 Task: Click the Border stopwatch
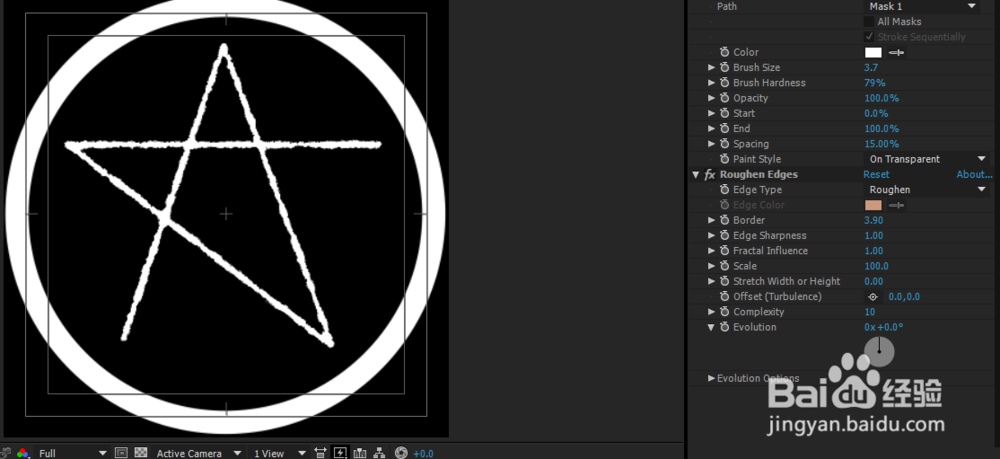tap(724, 221)
